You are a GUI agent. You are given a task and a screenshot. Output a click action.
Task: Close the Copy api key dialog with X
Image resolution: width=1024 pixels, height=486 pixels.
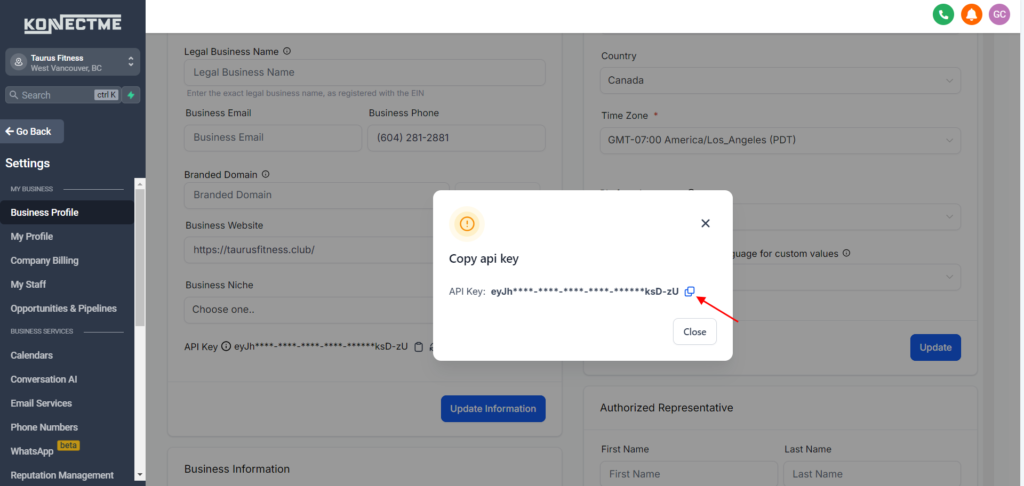705,224
